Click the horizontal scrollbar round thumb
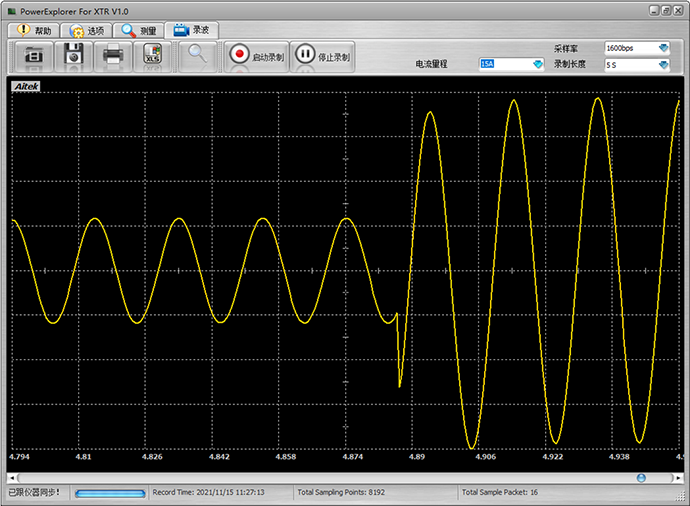Screen dimensions: 690x506 pos(641,477)
